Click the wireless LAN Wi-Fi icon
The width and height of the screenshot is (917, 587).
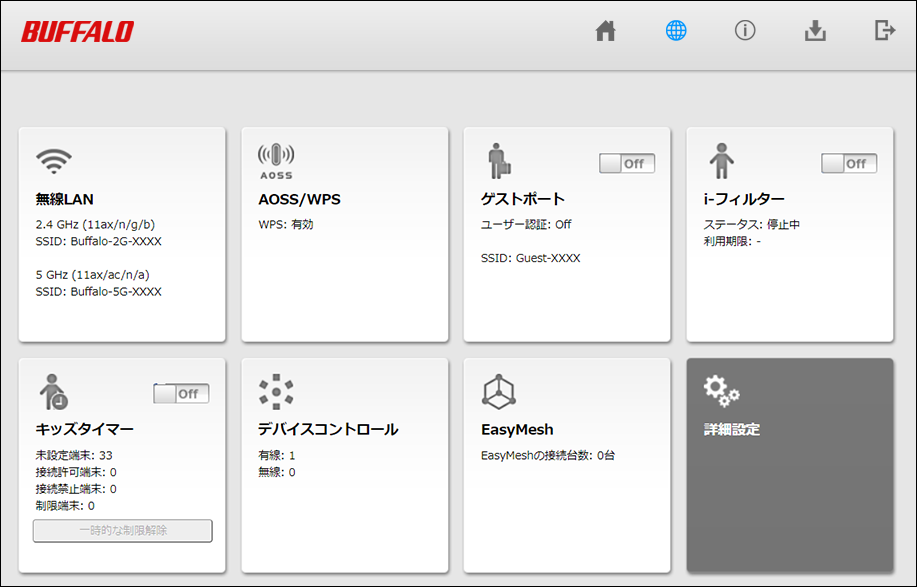[53, 160]
